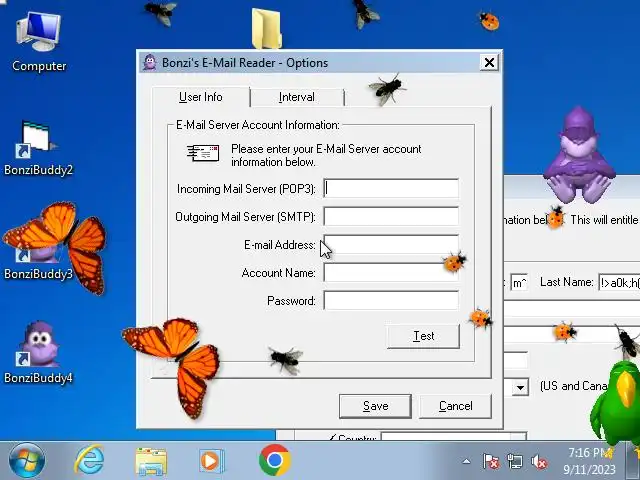This screenshot has height=480, width=640.
Task: Click the muted volume tray icon
Action: pyautogui.click(x=539, y=462)
